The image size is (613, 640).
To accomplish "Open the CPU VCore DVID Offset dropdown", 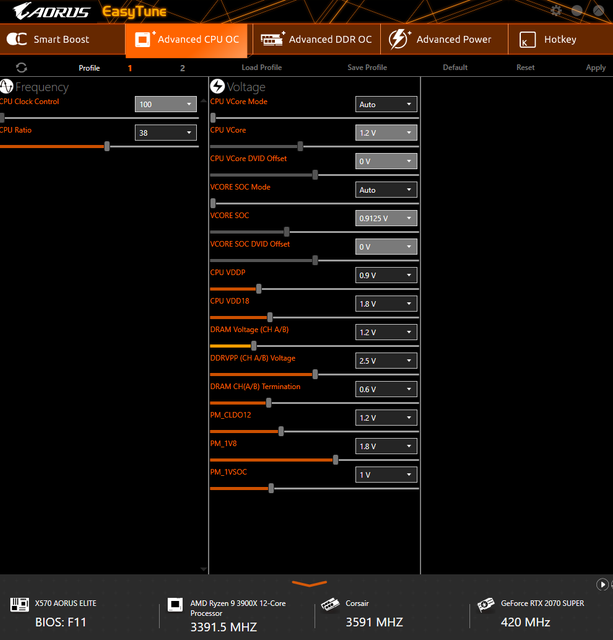I will (386, 161).
